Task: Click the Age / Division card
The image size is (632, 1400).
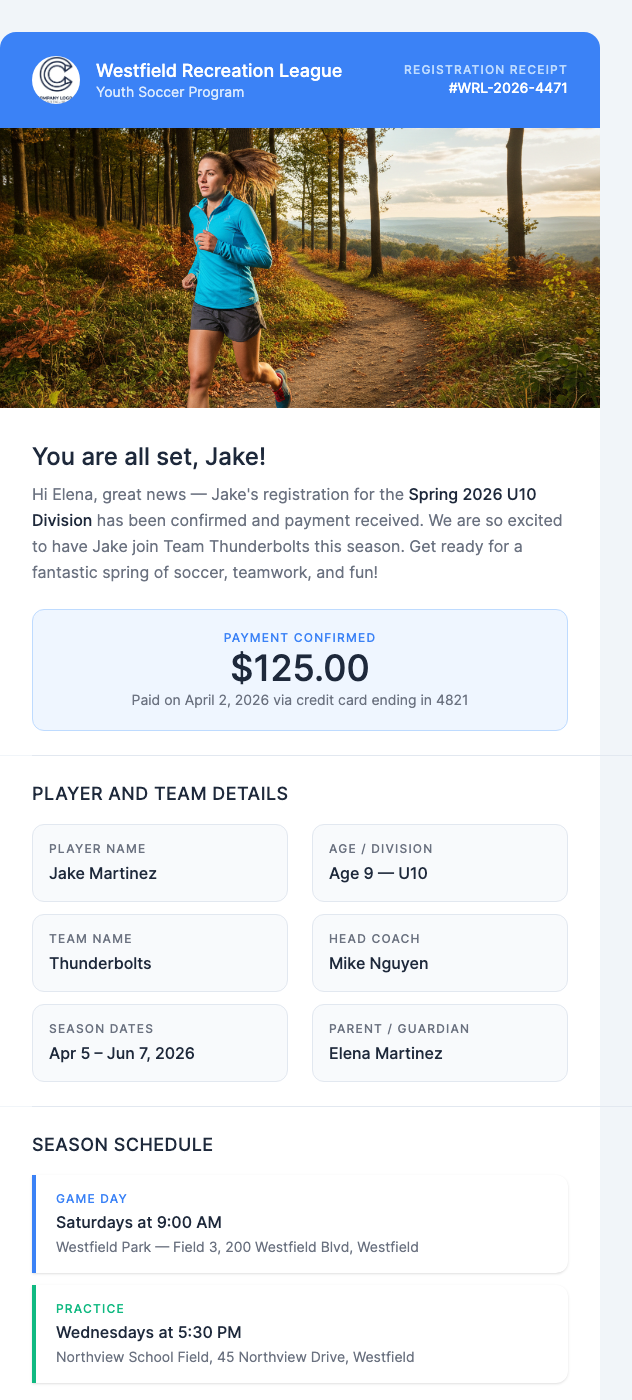Action: point(440,862)
